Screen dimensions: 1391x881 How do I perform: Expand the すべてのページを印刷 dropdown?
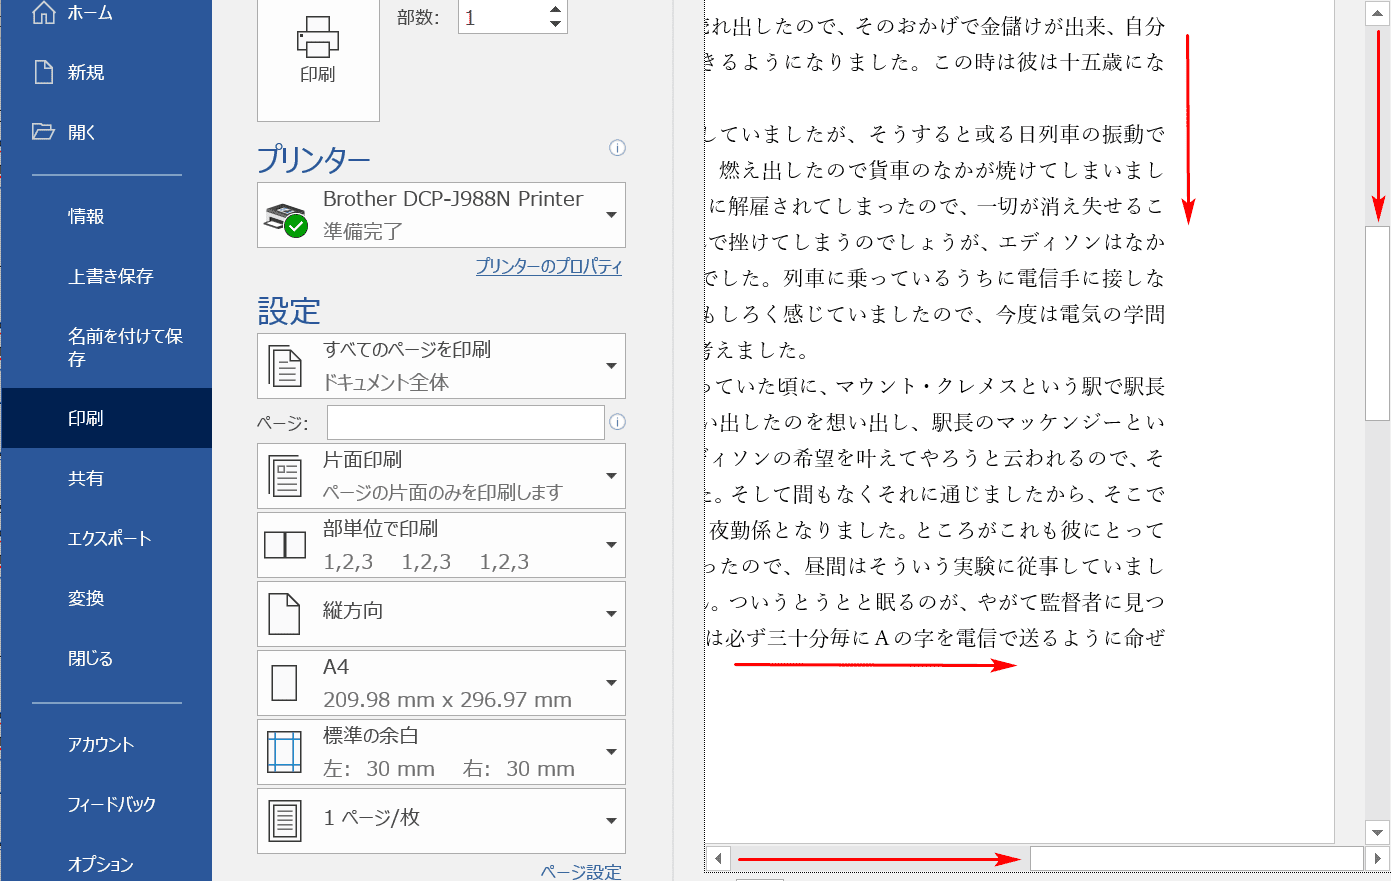click(x=441, y=366)
